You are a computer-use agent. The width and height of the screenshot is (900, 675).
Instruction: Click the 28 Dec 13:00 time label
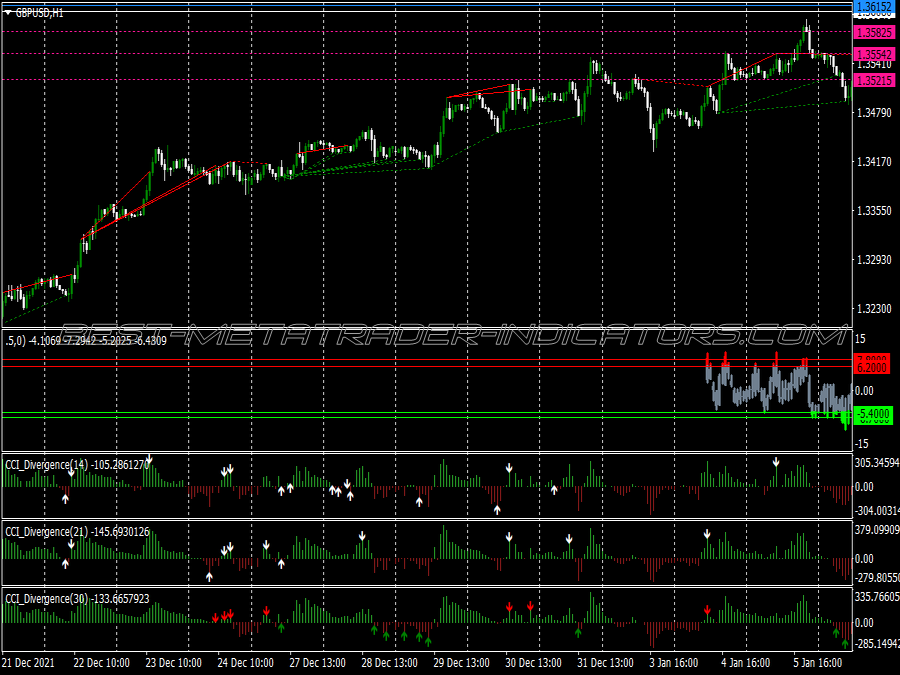point(389,663)
